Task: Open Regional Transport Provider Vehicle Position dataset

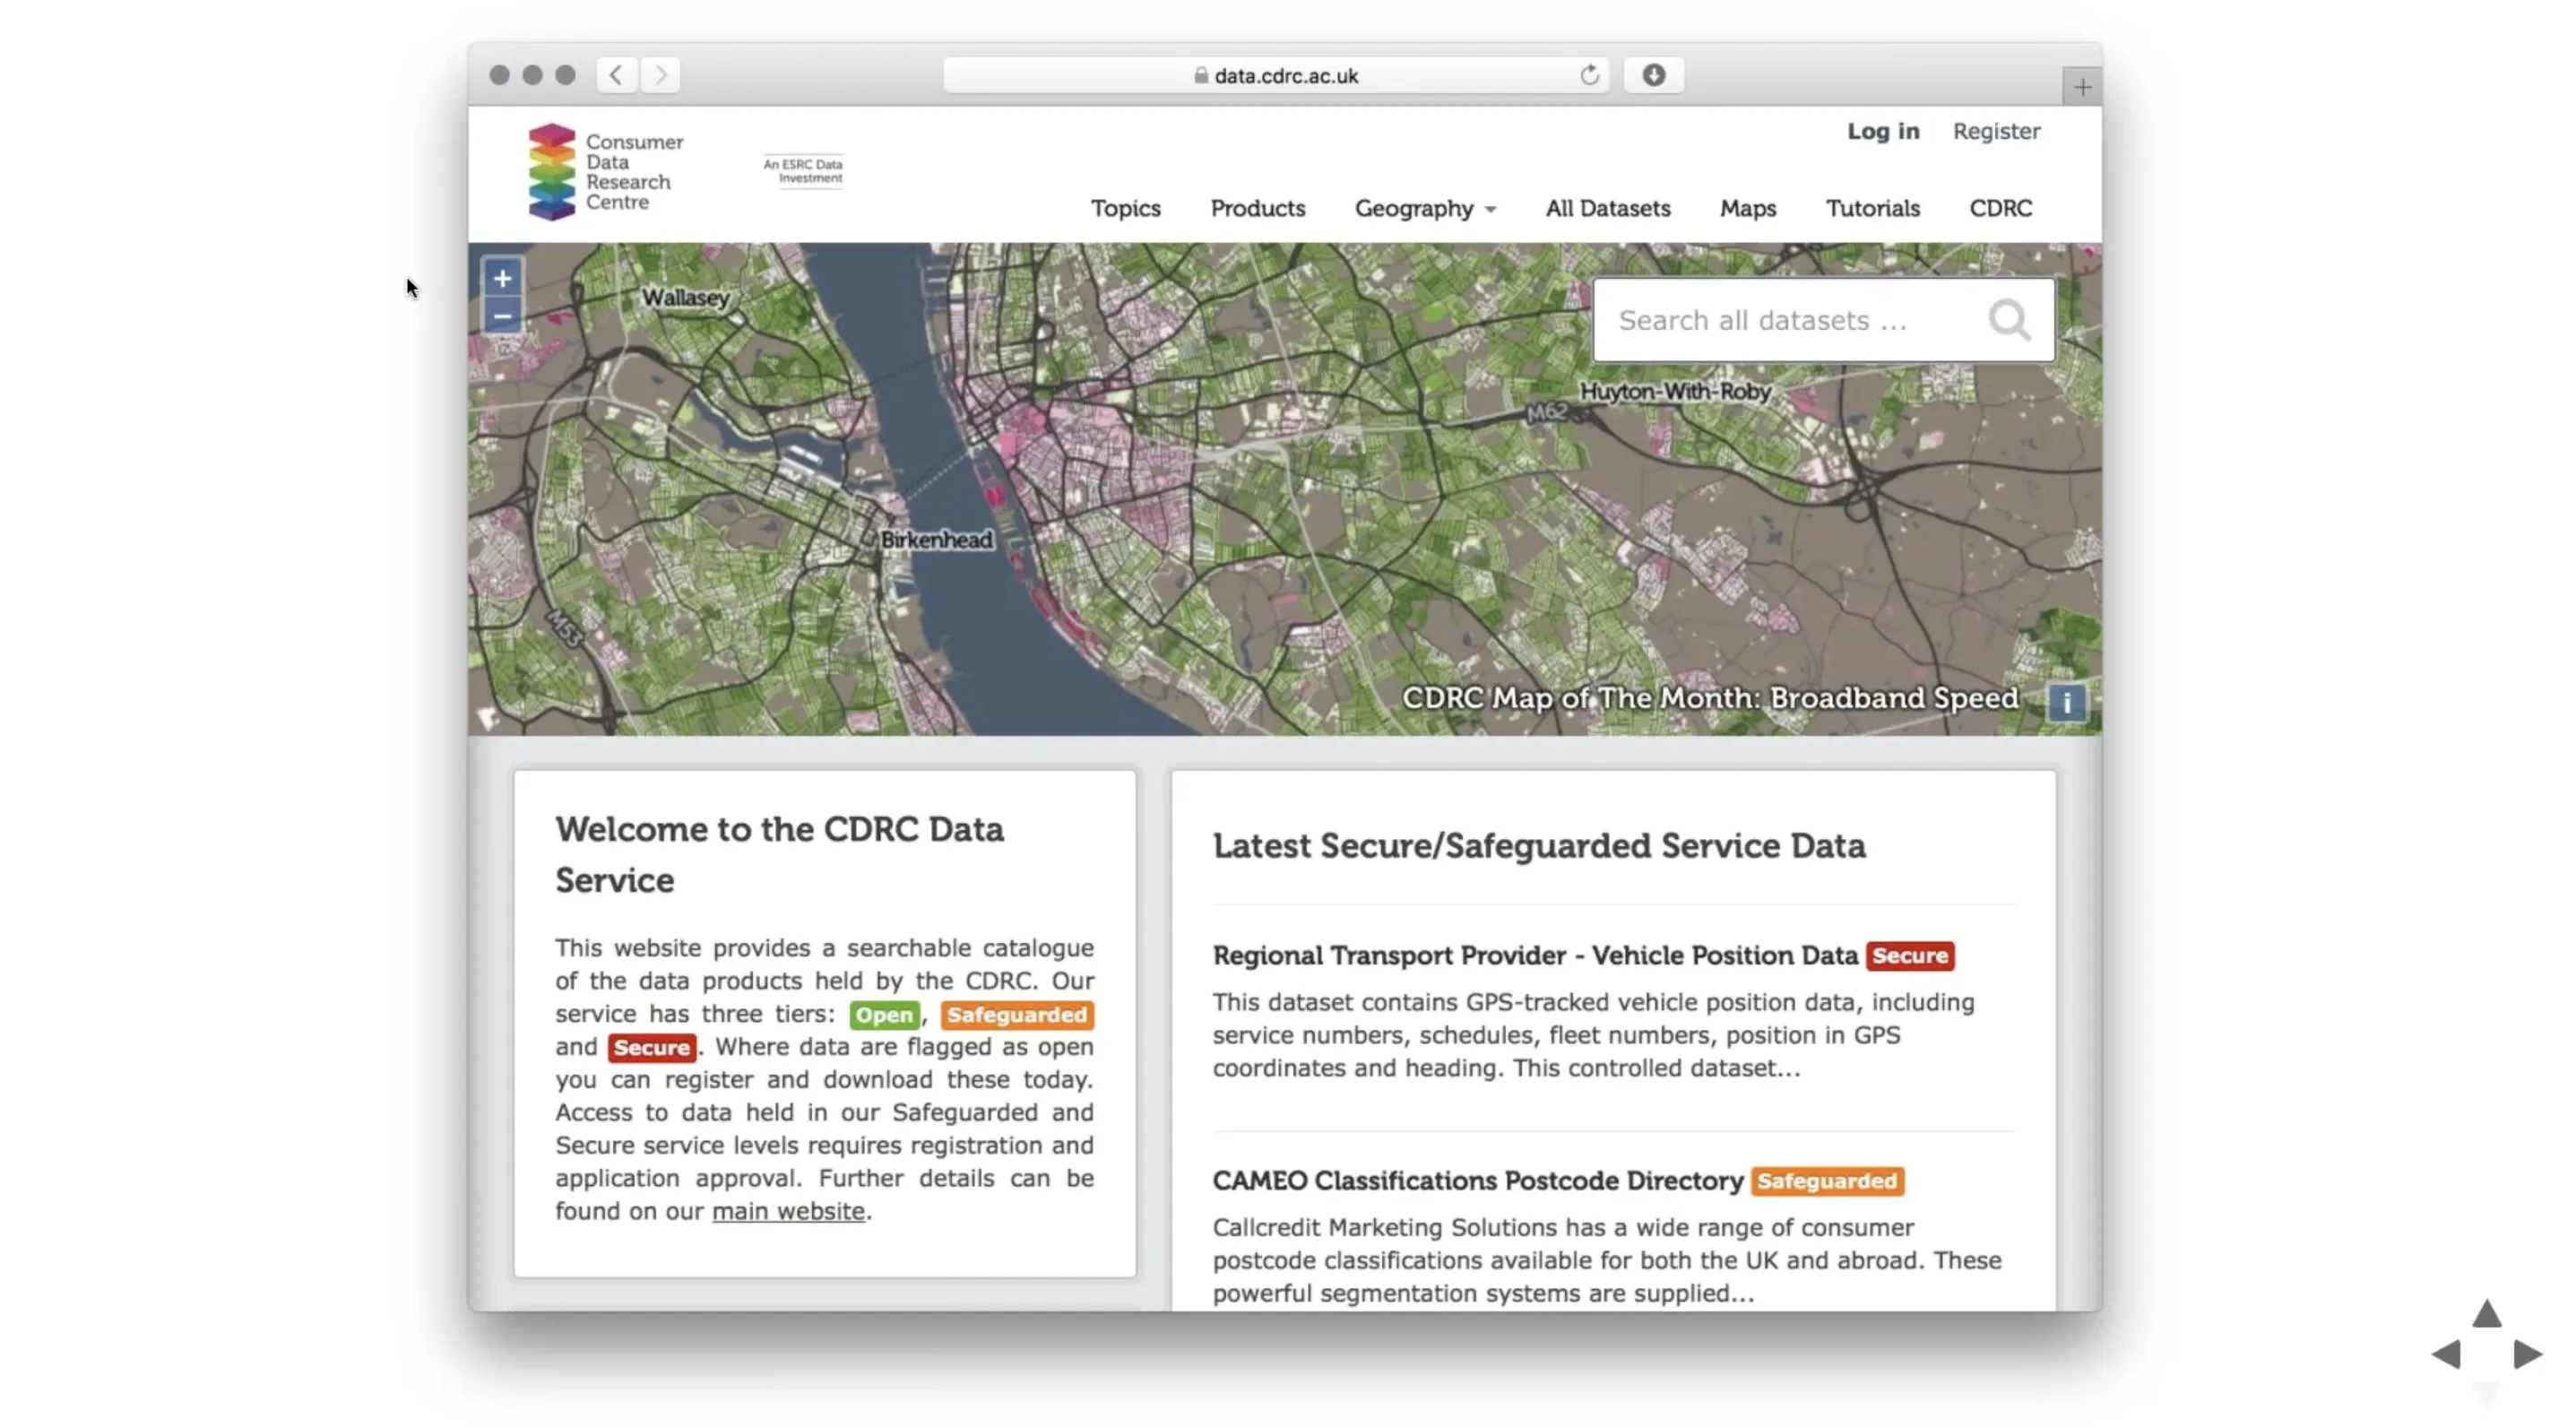Action: [1534, 955]
